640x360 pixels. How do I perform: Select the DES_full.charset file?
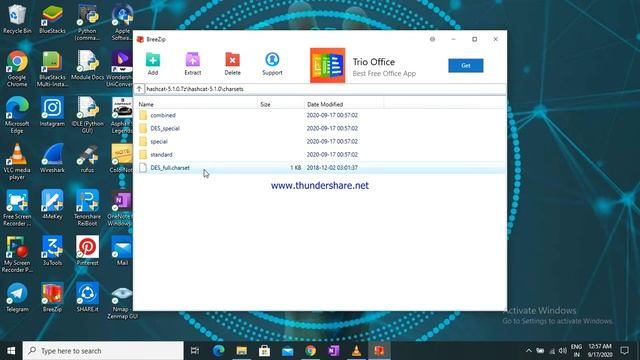[320, 168]
